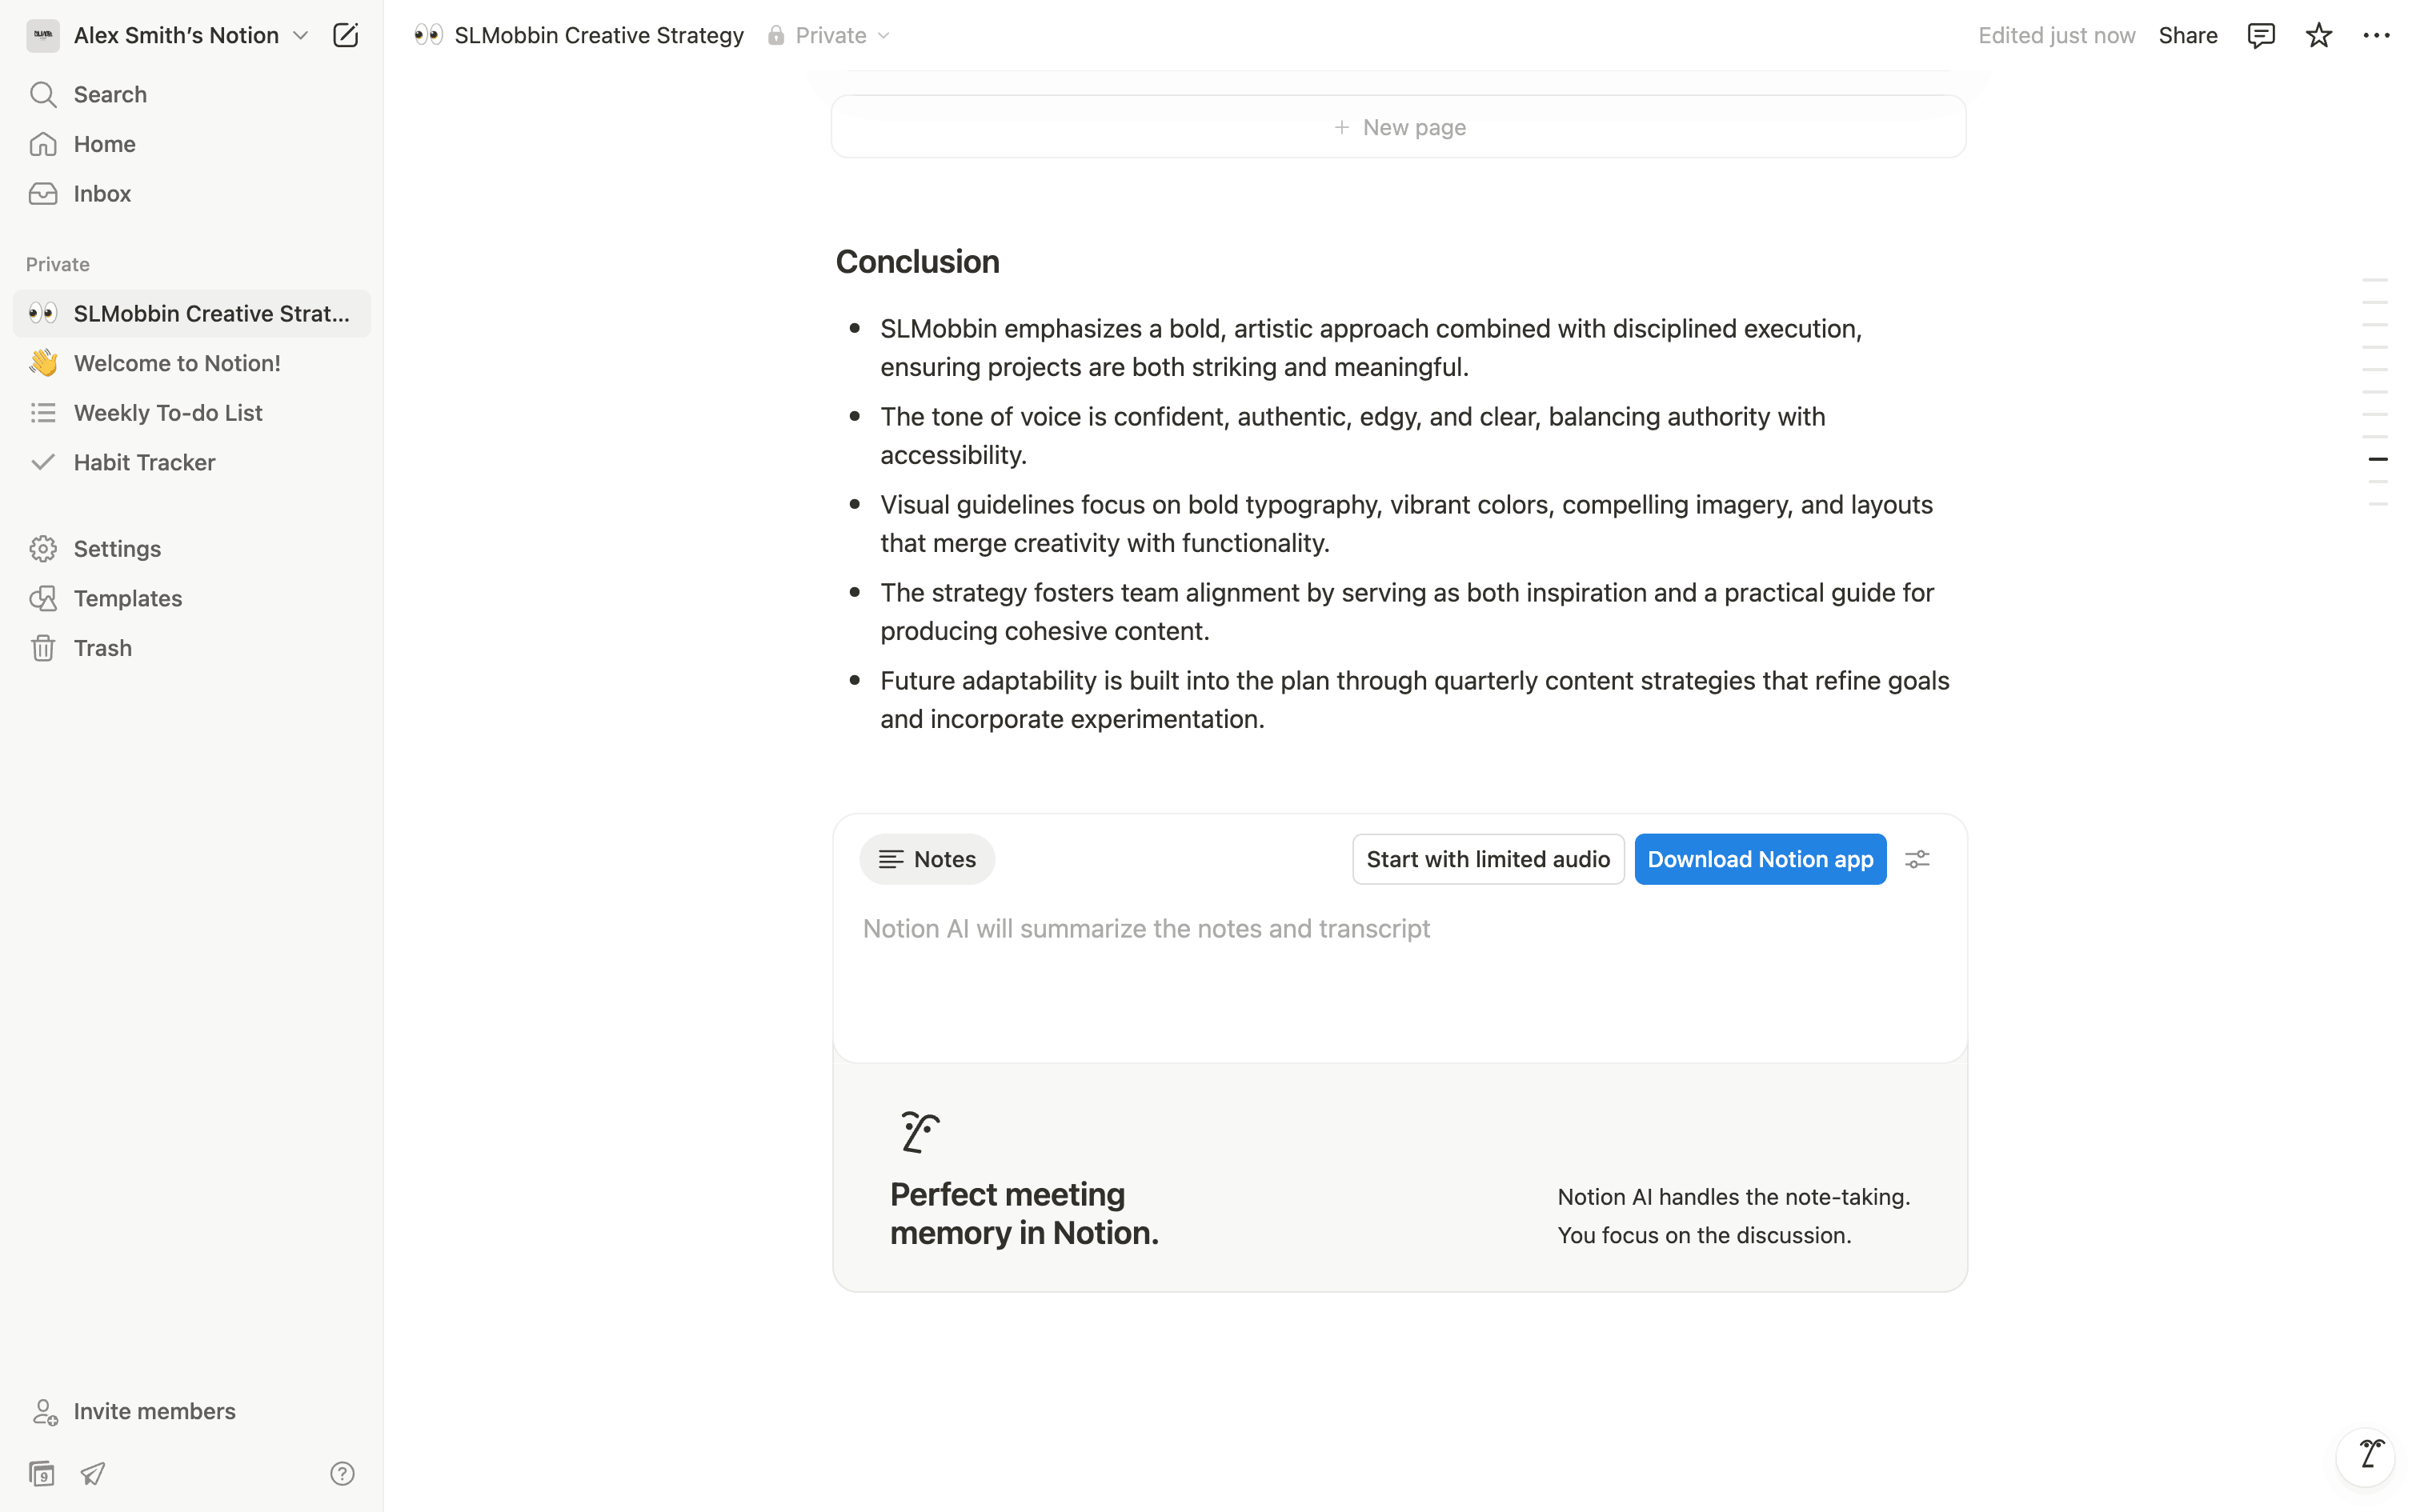Click the meeting notes text field
The height and width of the screenshot is (1512, 2420).
[1146, 929]
